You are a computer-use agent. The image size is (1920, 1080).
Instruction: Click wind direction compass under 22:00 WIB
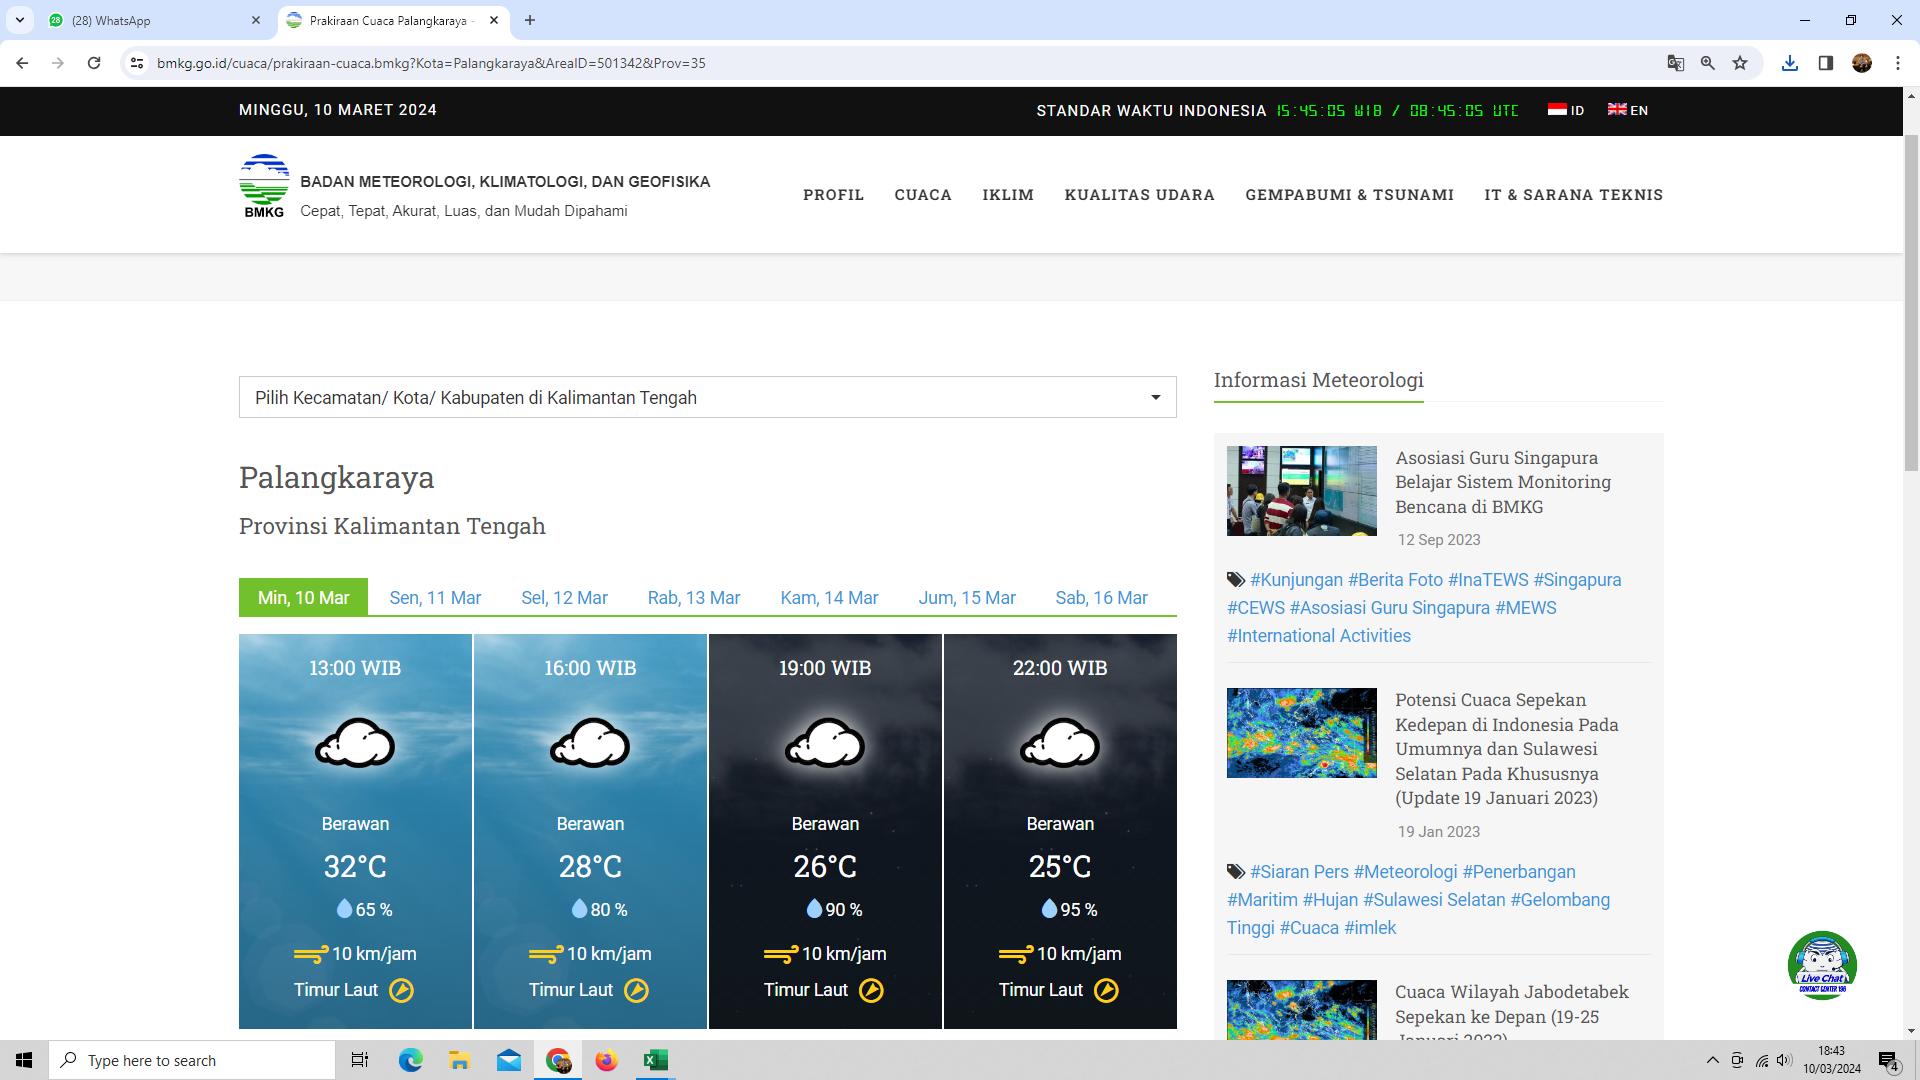point(1106,990)
